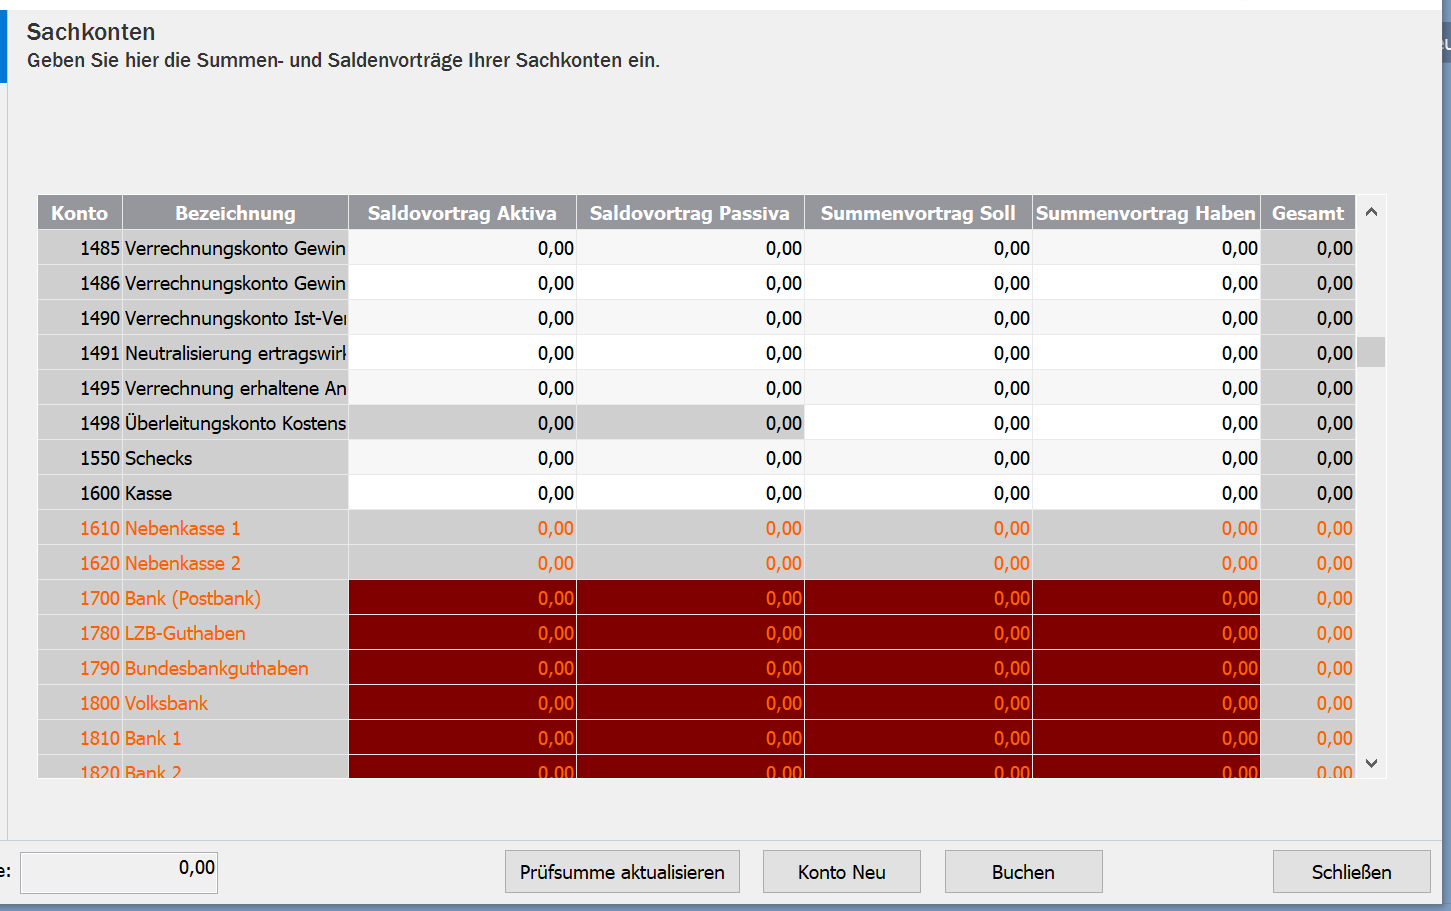Select account row 1600 Kasse
Screen dimensions: 1451x911
pyautogui.click(x=696, y=493)
